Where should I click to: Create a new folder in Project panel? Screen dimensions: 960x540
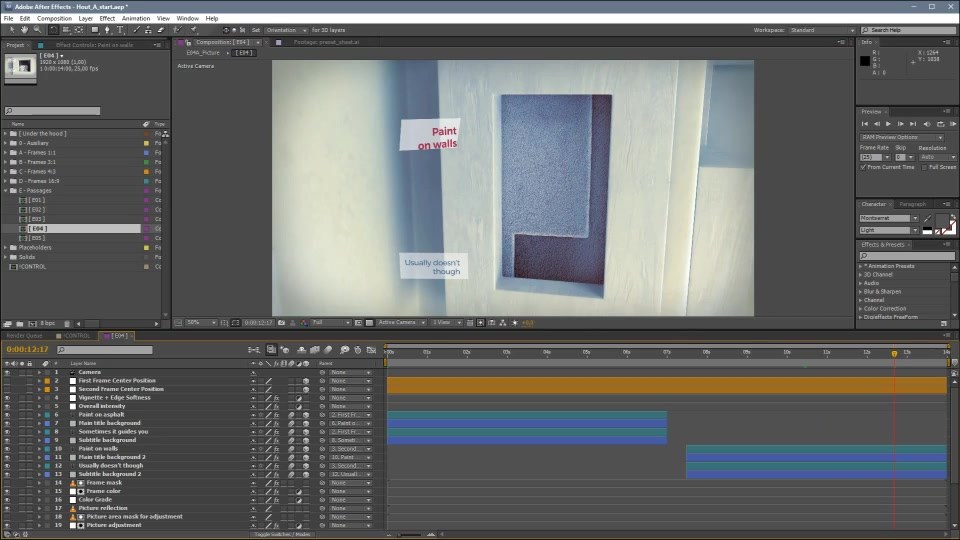click(20, 323)
